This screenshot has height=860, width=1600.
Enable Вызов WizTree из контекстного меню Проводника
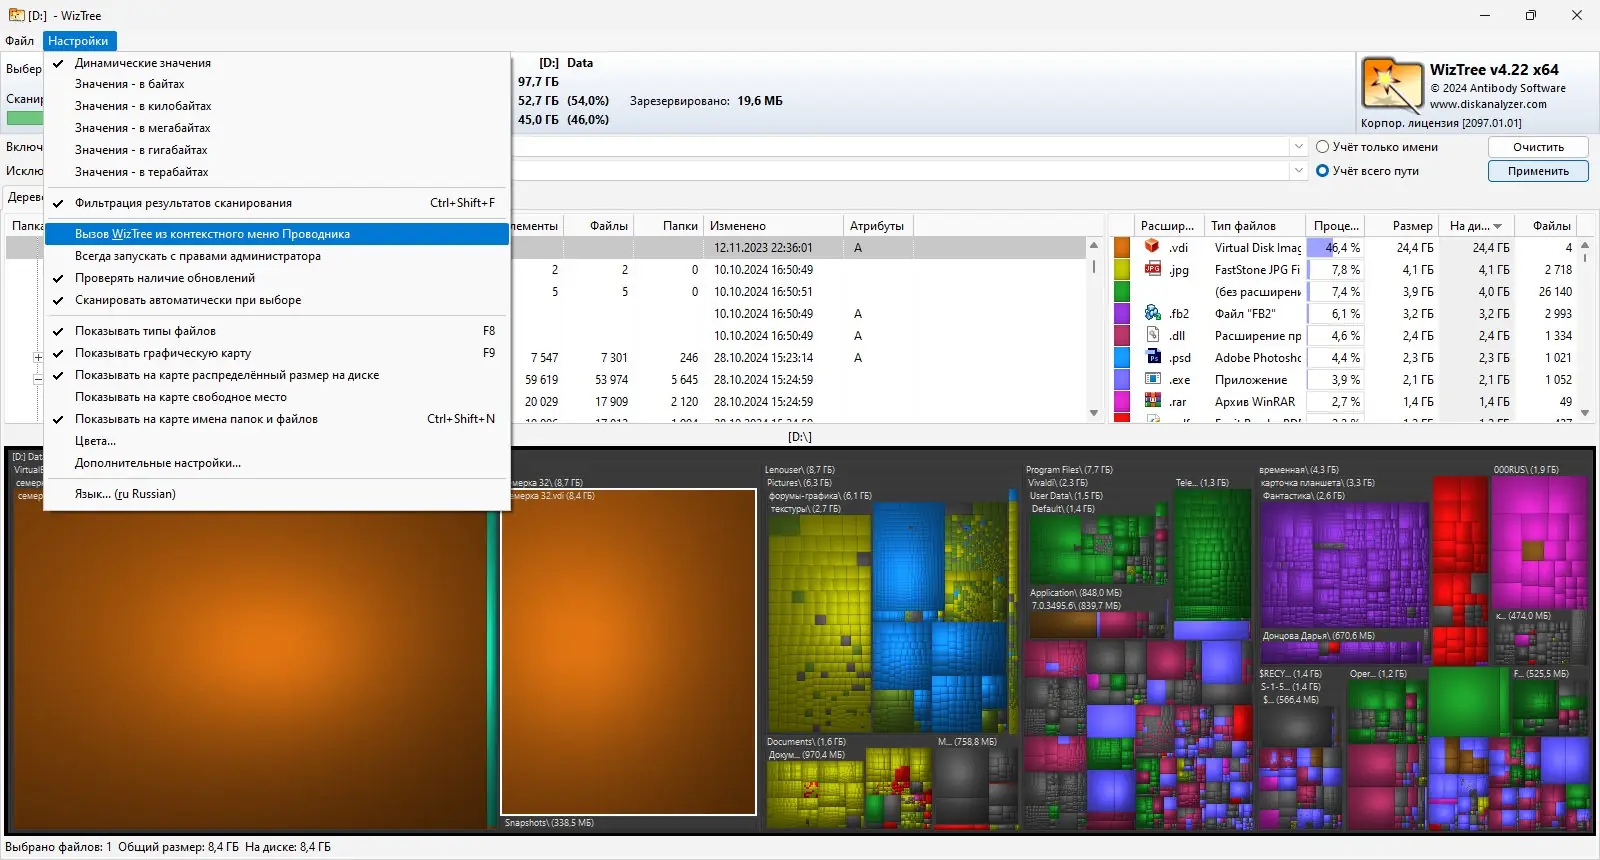(x=277, y=234)
